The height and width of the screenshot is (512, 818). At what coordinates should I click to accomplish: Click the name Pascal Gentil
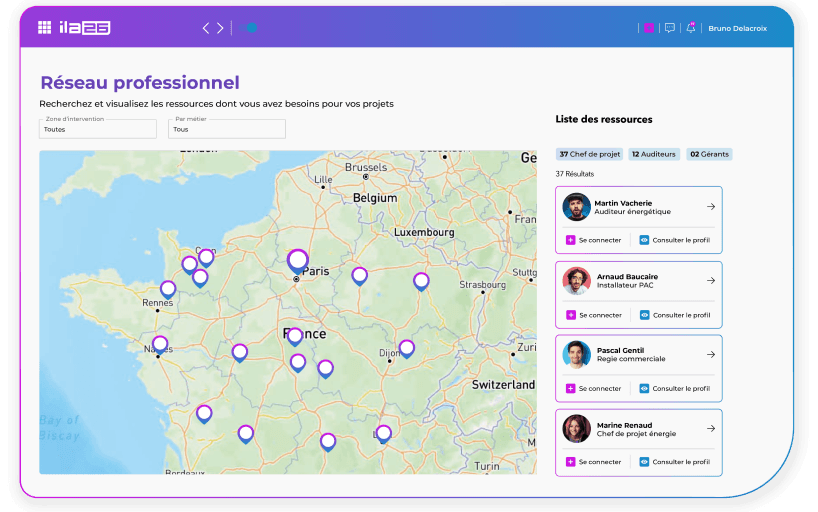pos(621,350)
